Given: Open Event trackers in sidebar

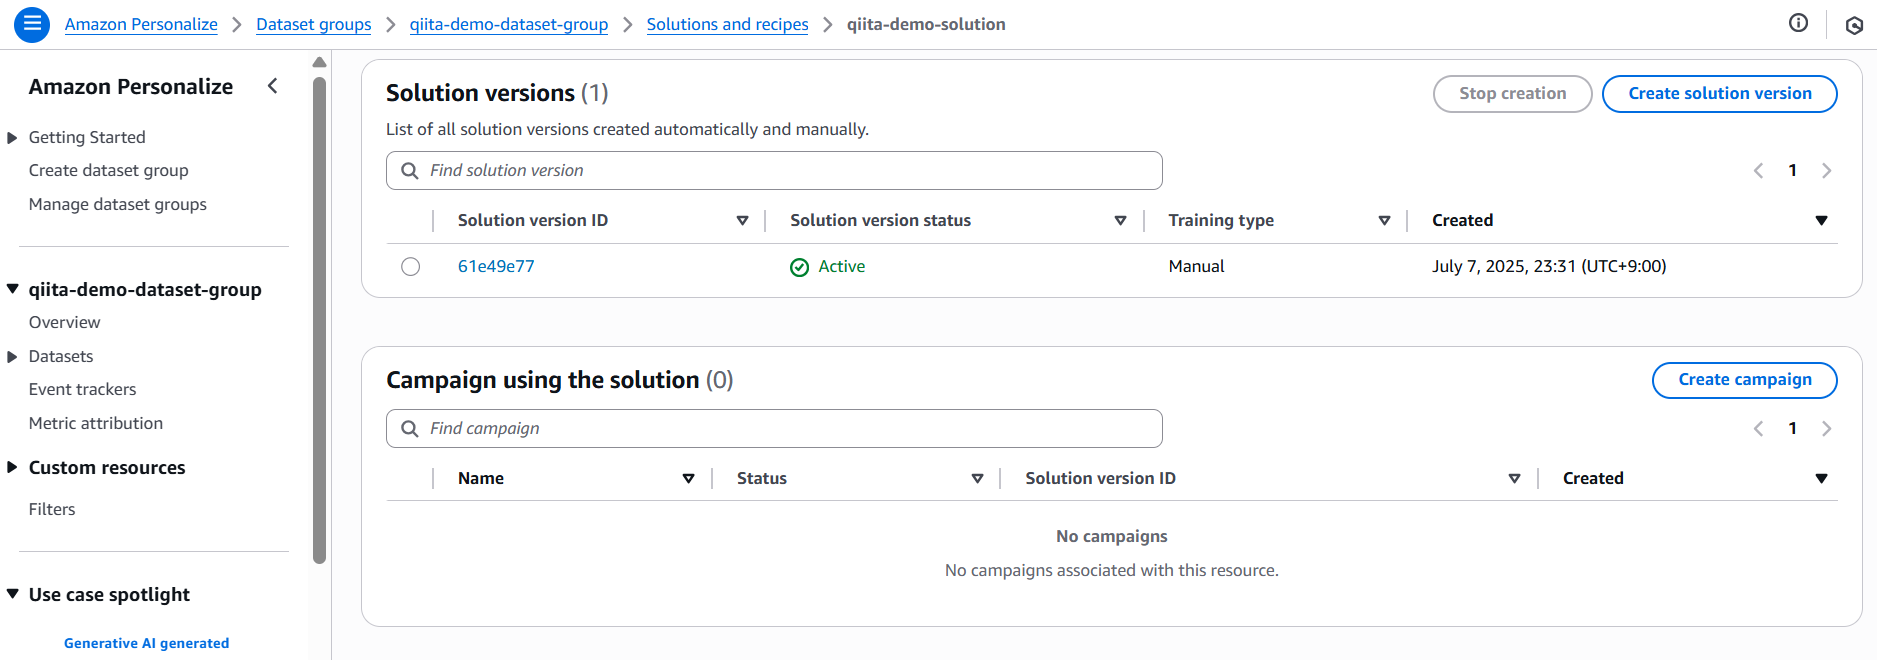Looking at the screenshot, I should pos(82,390).
